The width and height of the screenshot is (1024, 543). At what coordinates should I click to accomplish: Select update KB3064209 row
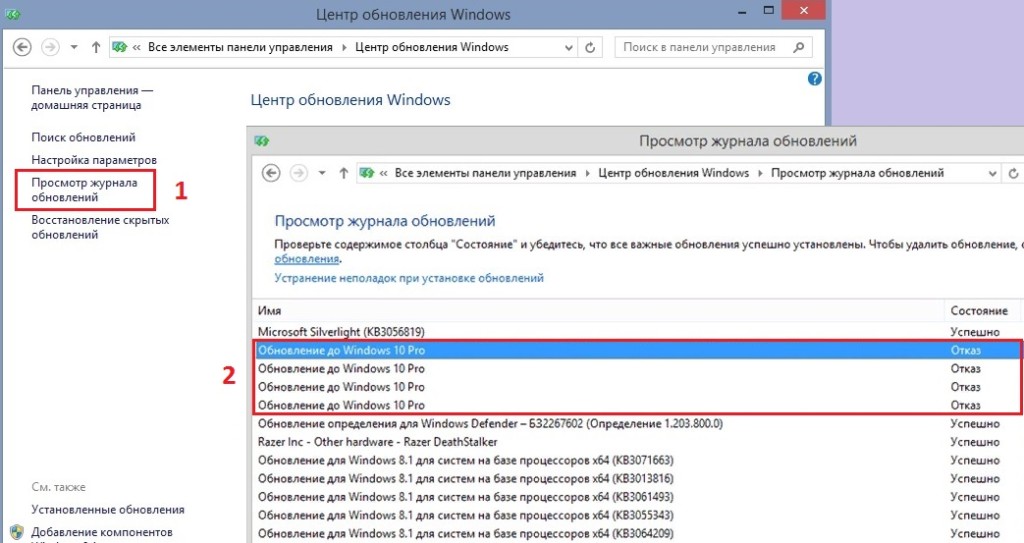tap(638, 533)
